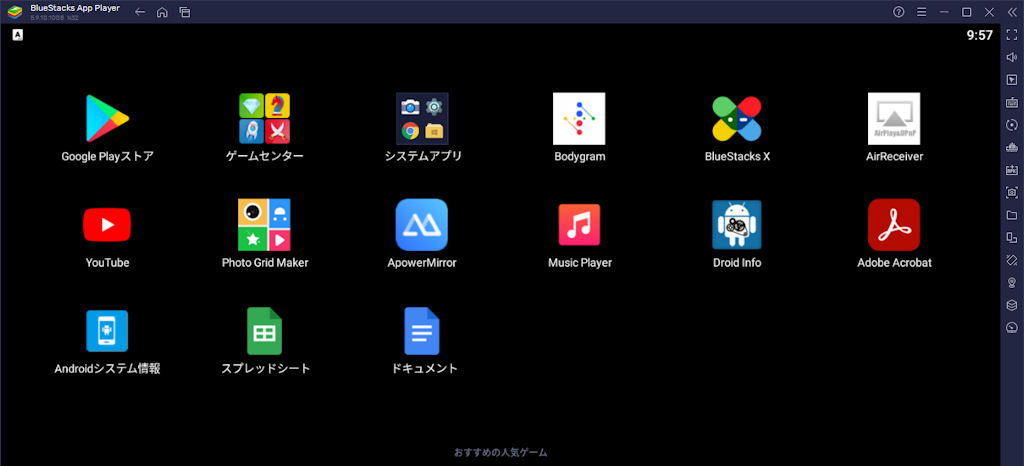The height and width of the screenshot is (466, 1024).
Task: Open keyboard game controls in sidebar
Action: pos(1012,102)
